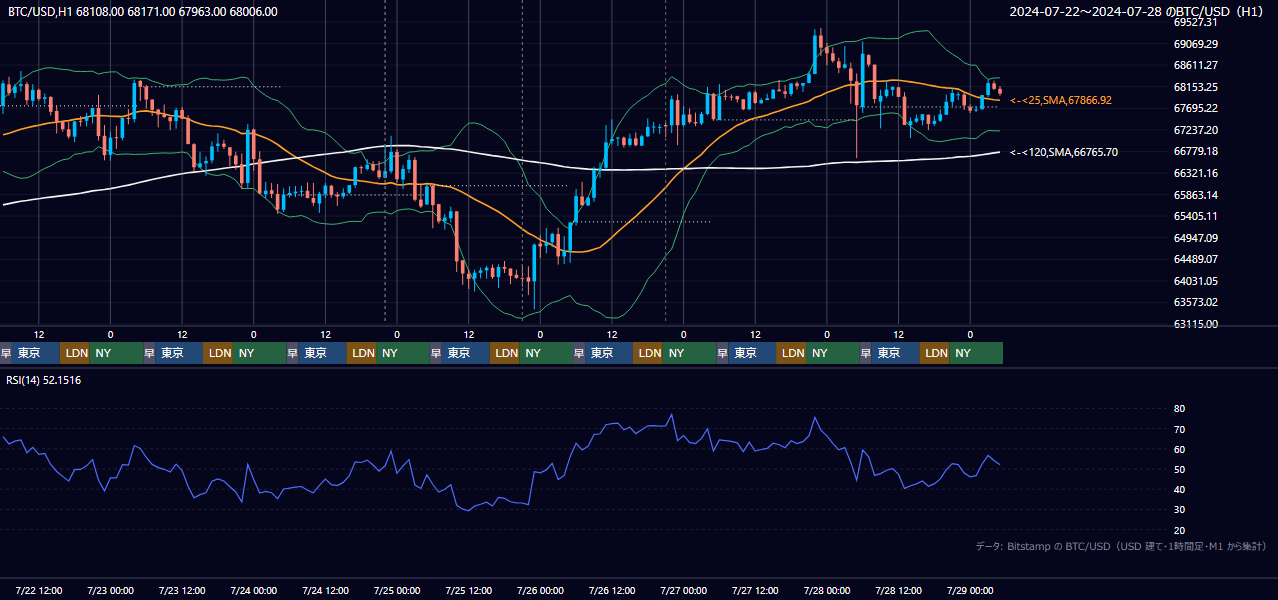The width and height of the screenshot is (1278, 600).
Task: Click price axis label 66779.18
Action: [x=1195, y=151]
